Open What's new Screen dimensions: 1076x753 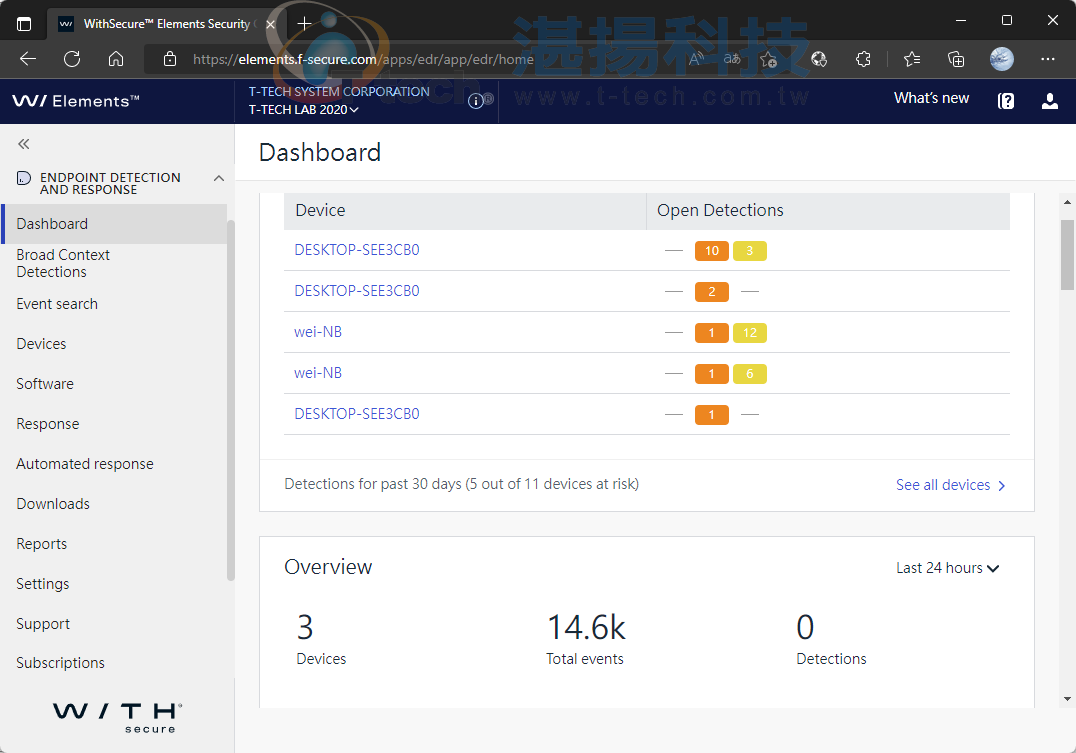coord(931,98)
